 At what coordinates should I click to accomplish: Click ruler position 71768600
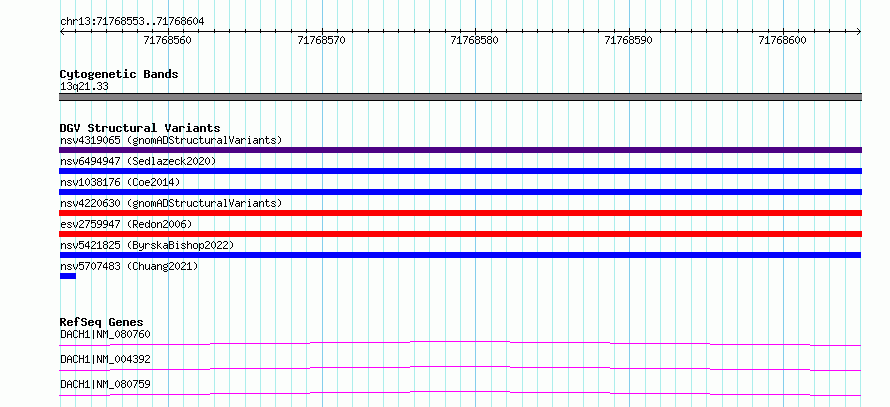[782, 40]
